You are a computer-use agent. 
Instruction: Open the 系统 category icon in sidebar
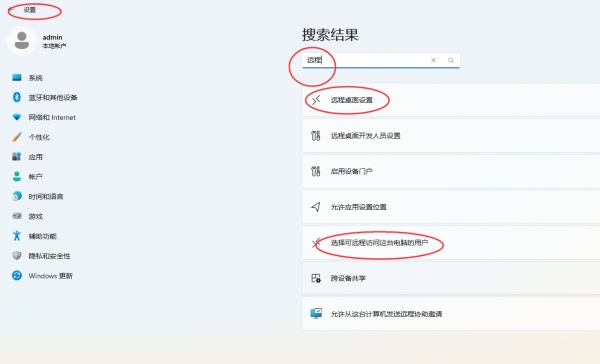click(17, 78)
